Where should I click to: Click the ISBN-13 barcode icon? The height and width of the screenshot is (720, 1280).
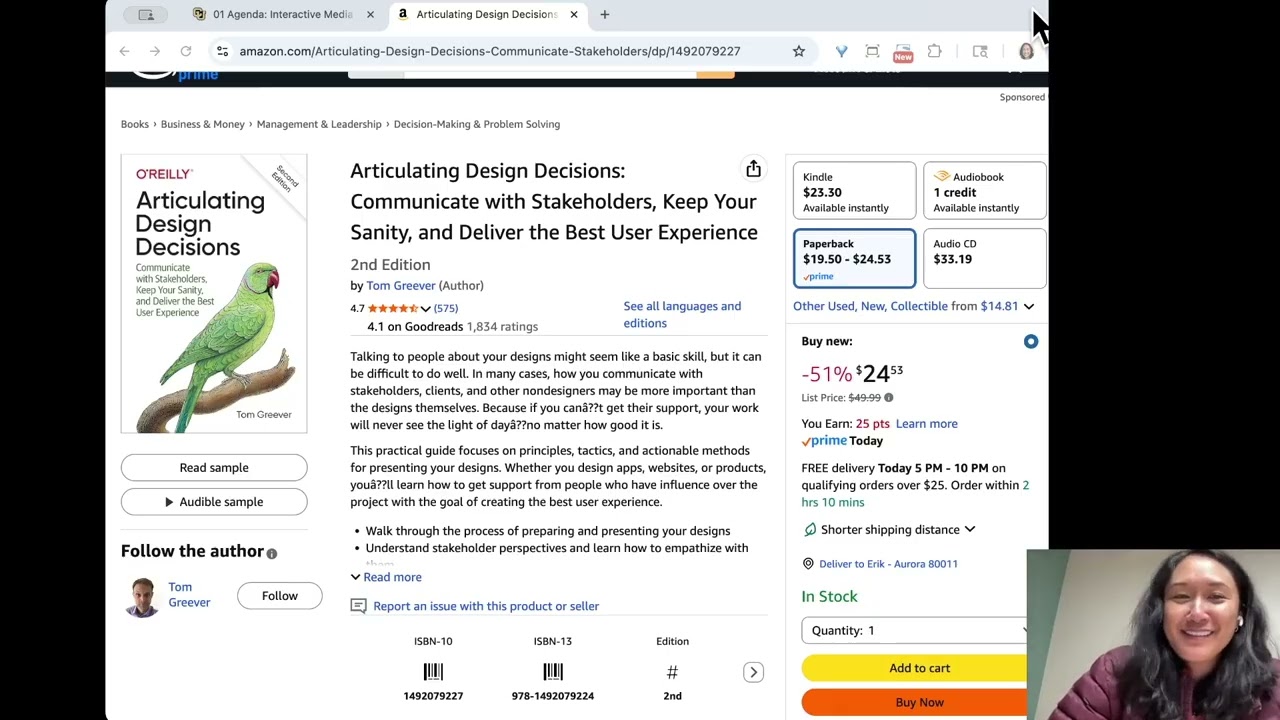coord(553,672)
